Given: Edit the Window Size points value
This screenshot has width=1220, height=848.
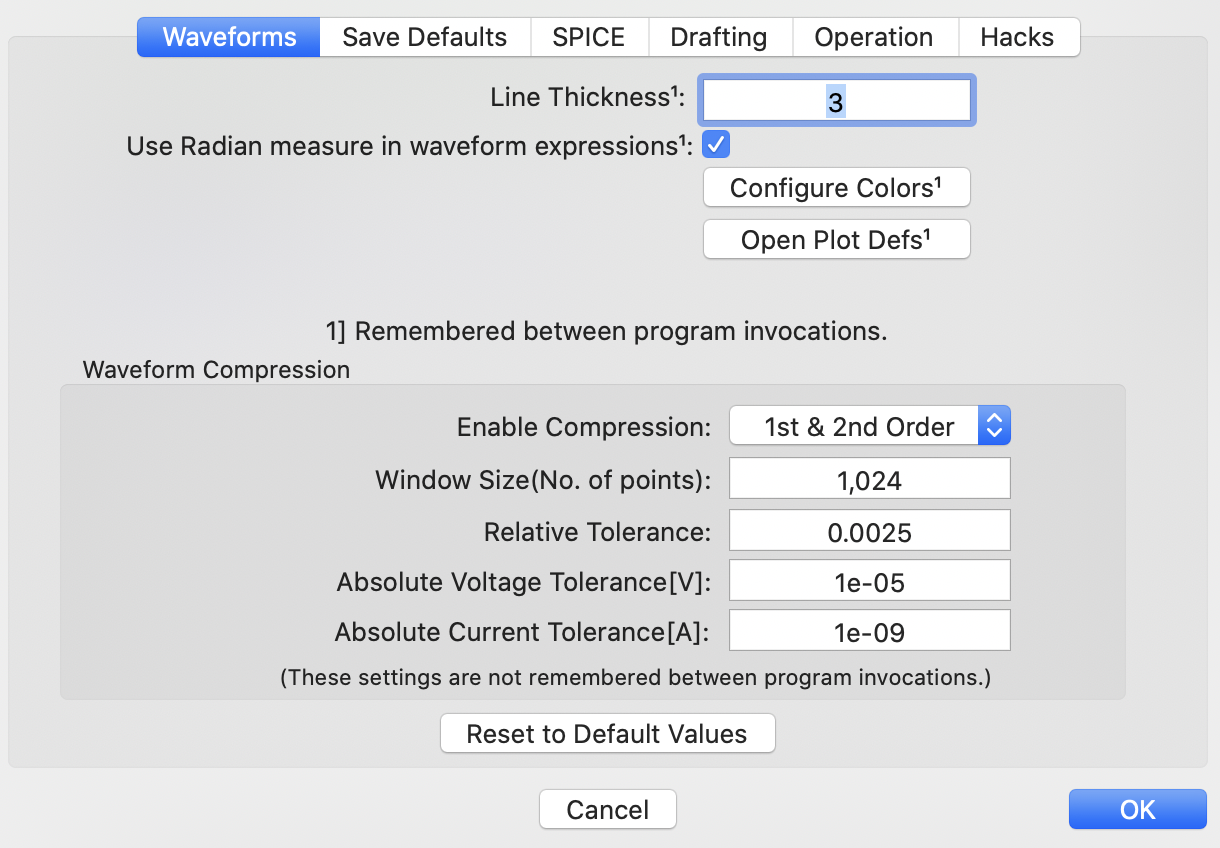Looking at the screenshot, I should coord(869,478).
